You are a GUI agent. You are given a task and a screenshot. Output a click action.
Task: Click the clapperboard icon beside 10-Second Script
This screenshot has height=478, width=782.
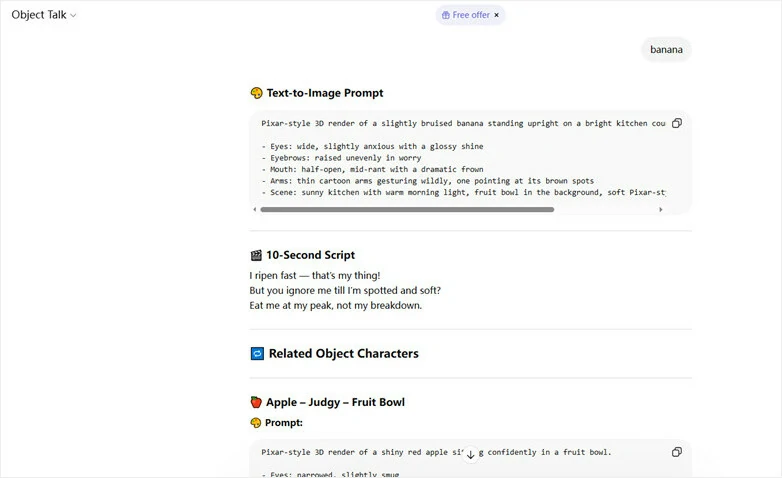coord(256,255)
